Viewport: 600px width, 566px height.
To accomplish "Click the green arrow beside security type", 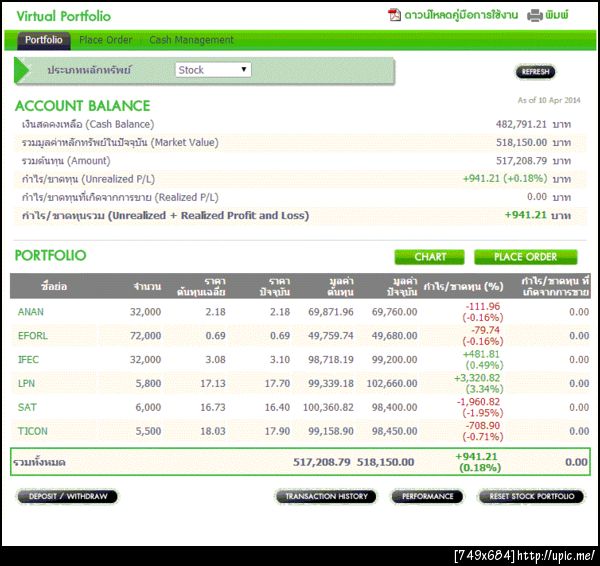I will coord(21,70).
